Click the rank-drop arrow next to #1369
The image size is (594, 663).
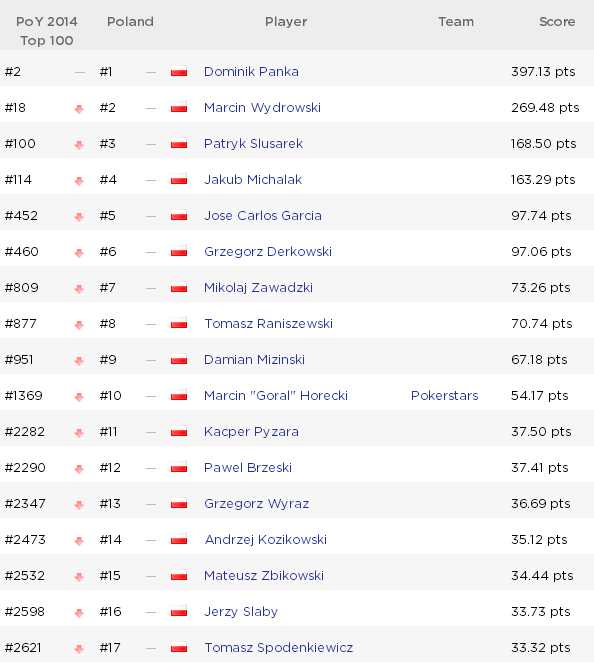(79, 397)
